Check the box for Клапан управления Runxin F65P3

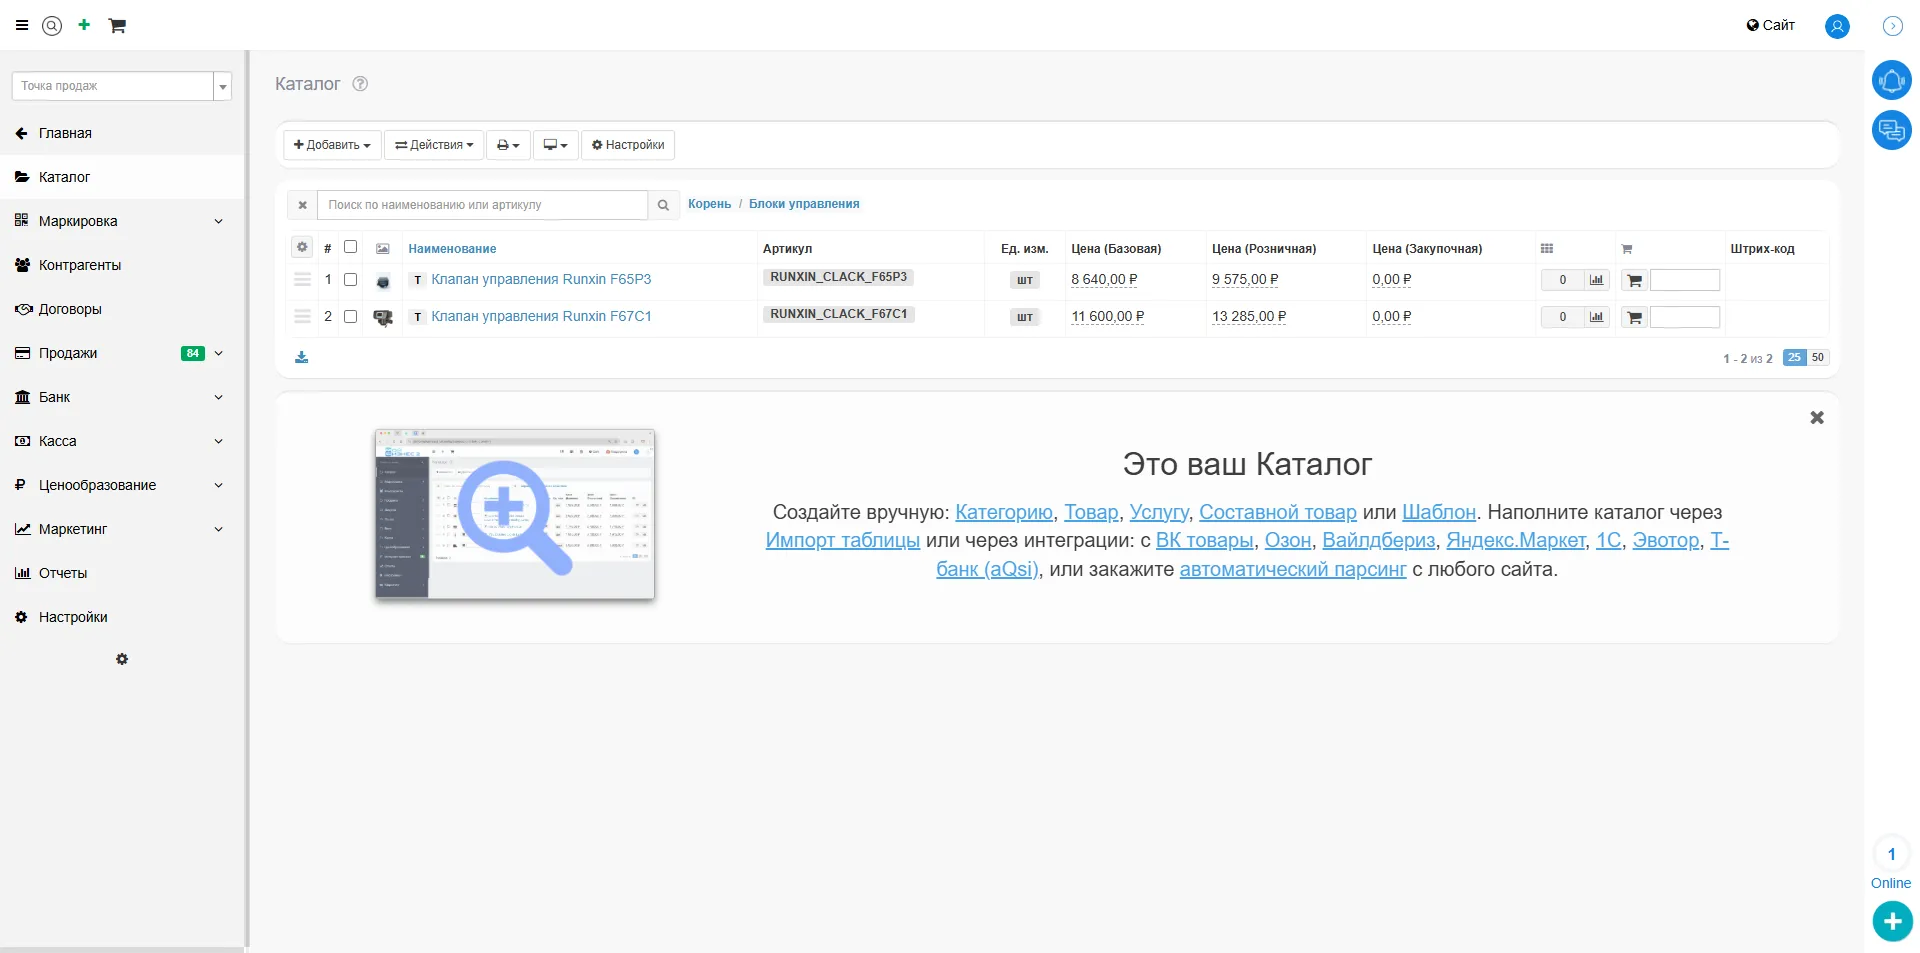coord(350,280)
